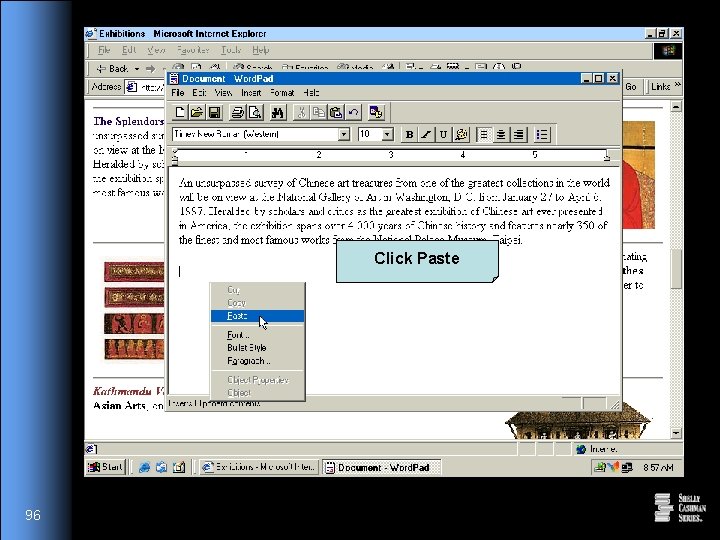Click Explorer page scrollbar up arrow
Image resolution: width=720 pixels, height=540 pixels.
(x=676, y=107)
